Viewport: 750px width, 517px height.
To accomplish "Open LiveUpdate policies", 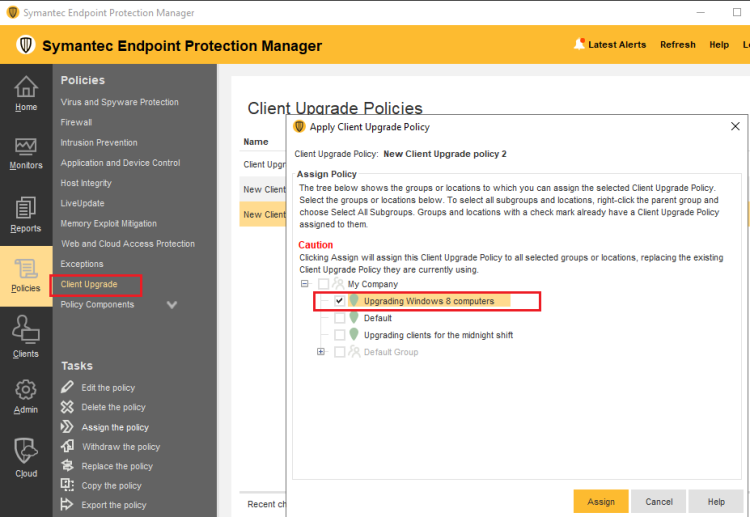I will 82,203.
